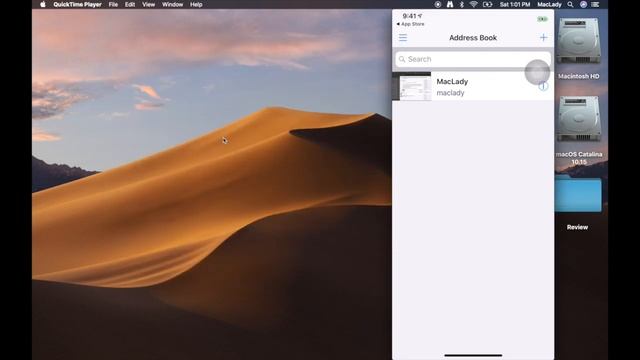The height and width of the screenshot is (360, 640).
Task: Click the Address Book title
Action: [473, 38]
